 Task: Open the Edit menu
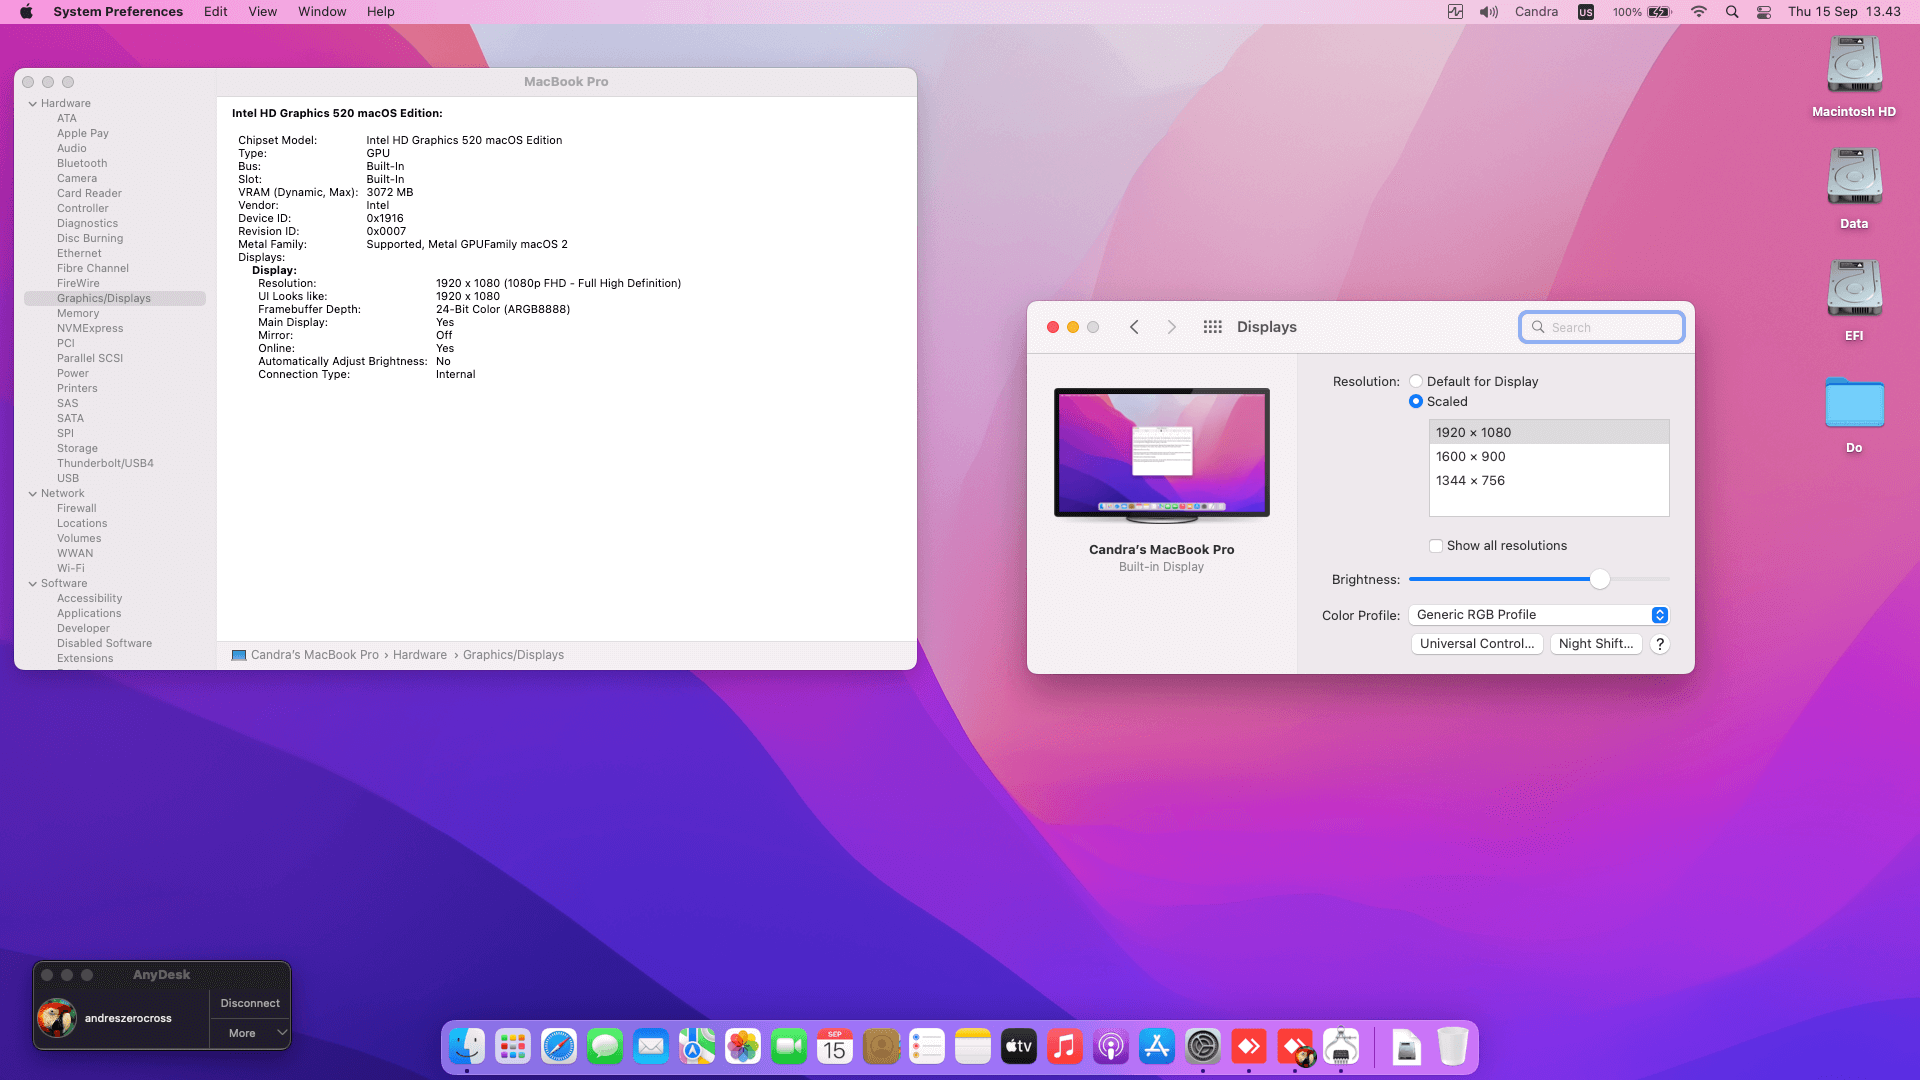coord(216,12)
